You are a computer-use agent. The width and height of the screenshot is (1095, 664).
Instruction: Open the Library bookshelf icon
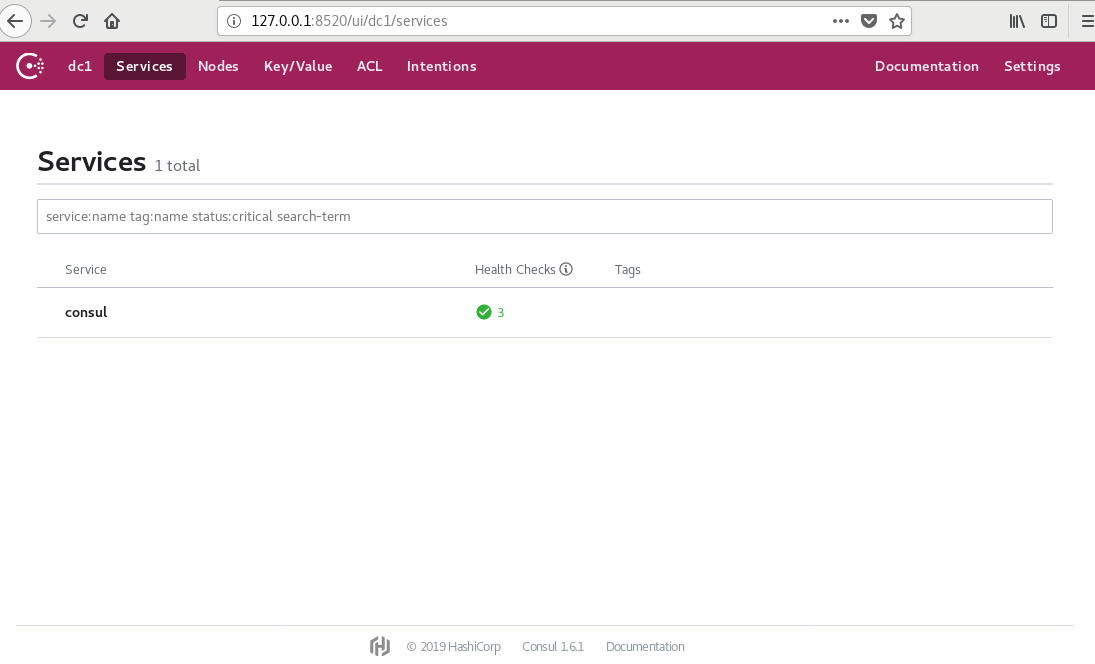click(x=1017, y=21)
